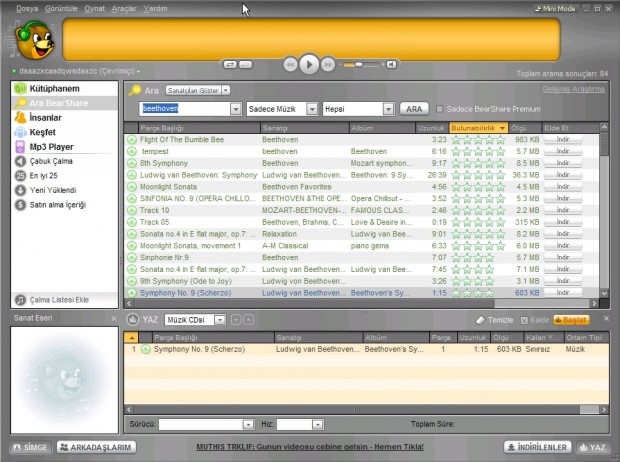The height and width of the screenshot is (462, 620).
Task: Open Sürücü drive dropdown
Action: coord(248,424)
